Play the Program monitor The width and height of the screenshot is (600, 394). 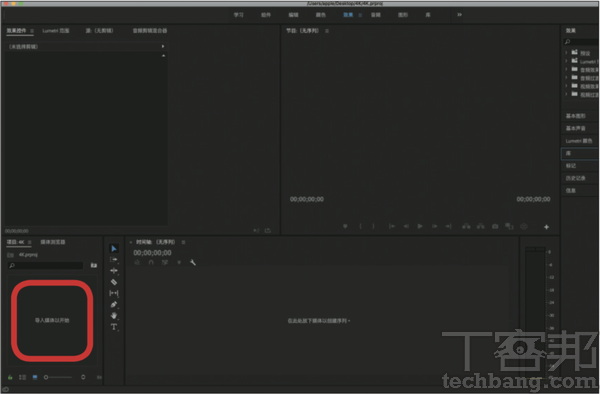pos(420,226)
